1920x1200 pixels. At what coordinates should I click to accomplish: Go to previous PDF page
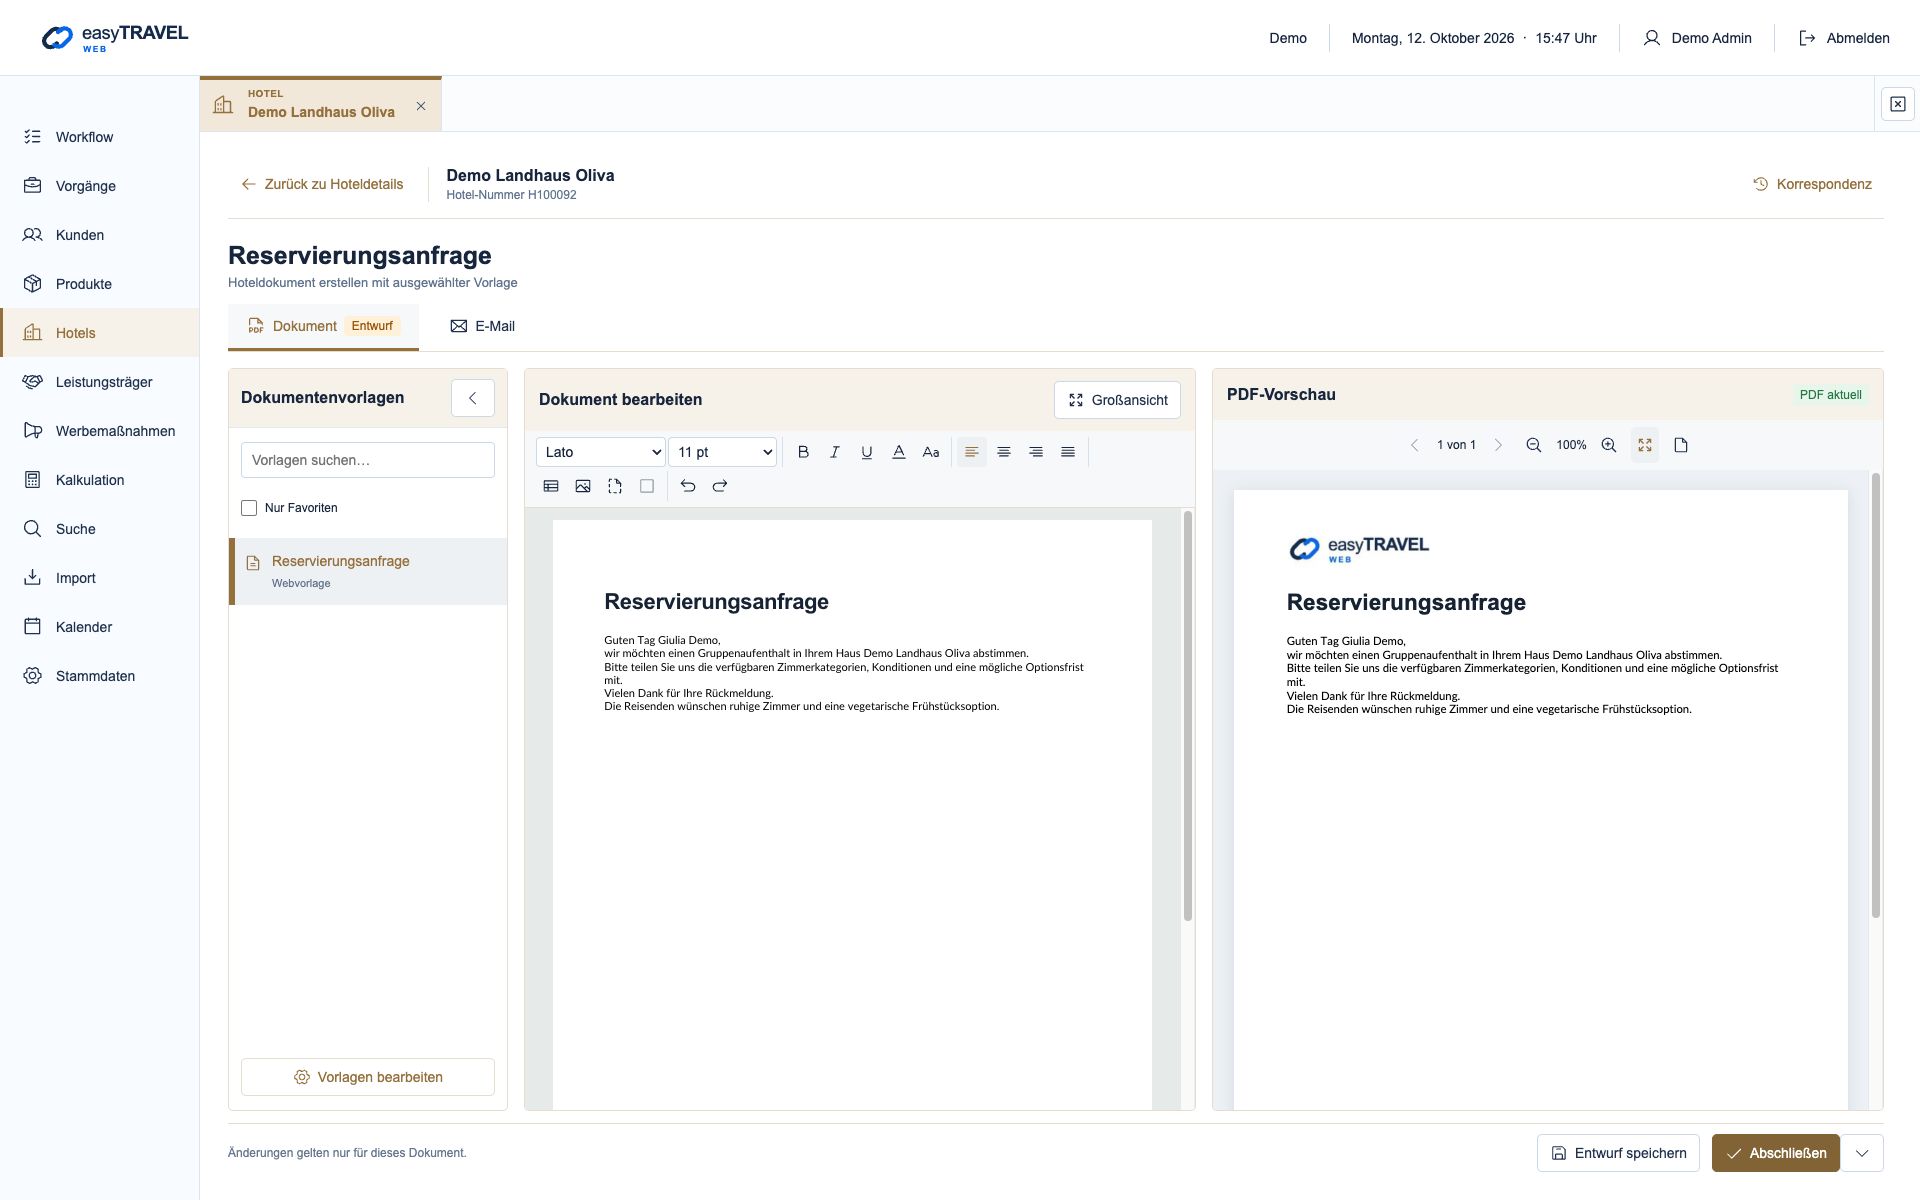click(x=1414, y=445)
